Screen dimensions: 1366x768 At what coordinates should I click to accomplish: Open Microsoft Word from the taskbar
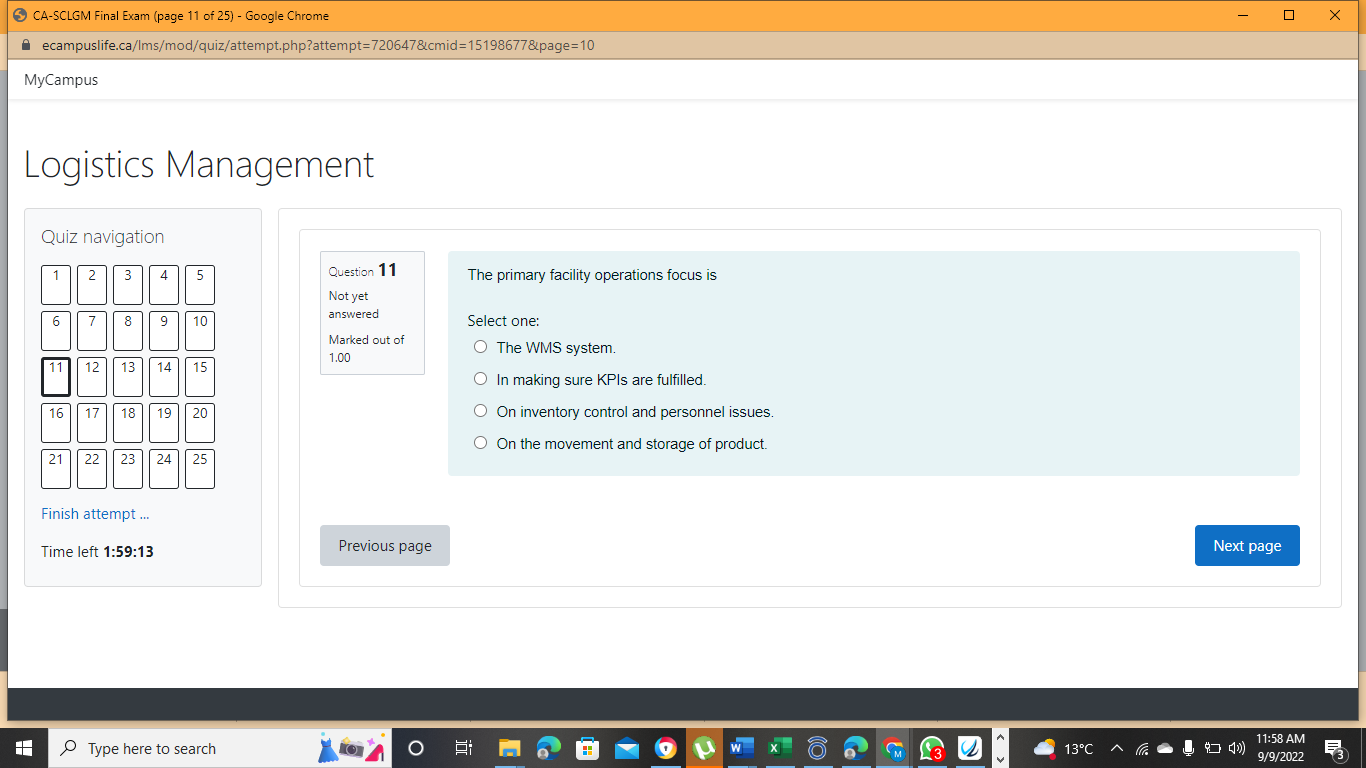pyautogui.click(x=741, y=747)
